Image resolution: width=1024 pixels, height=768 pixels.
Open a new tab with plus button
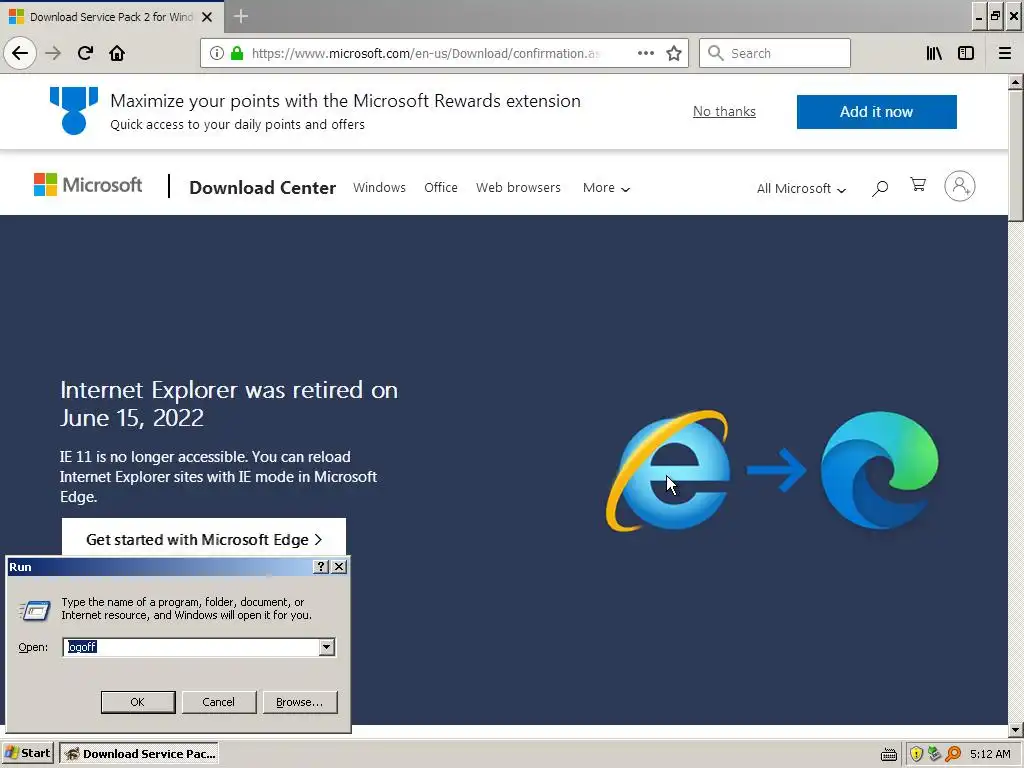point(241,16)
